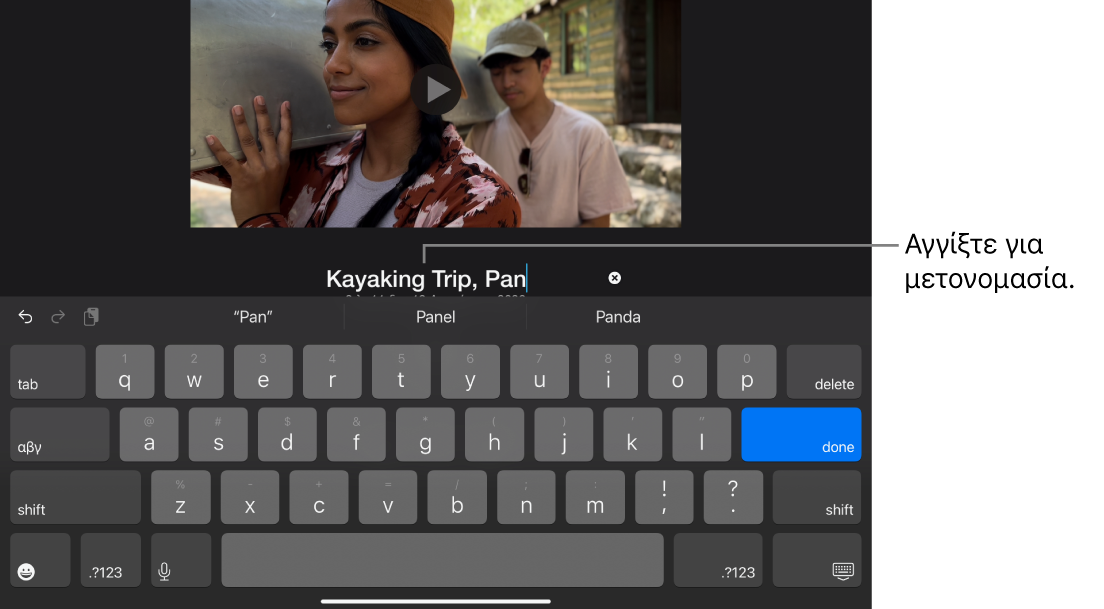The height and width of the screenshot is (609, 1104).
Task: Tap the z key
Action: tap(181, 497)
